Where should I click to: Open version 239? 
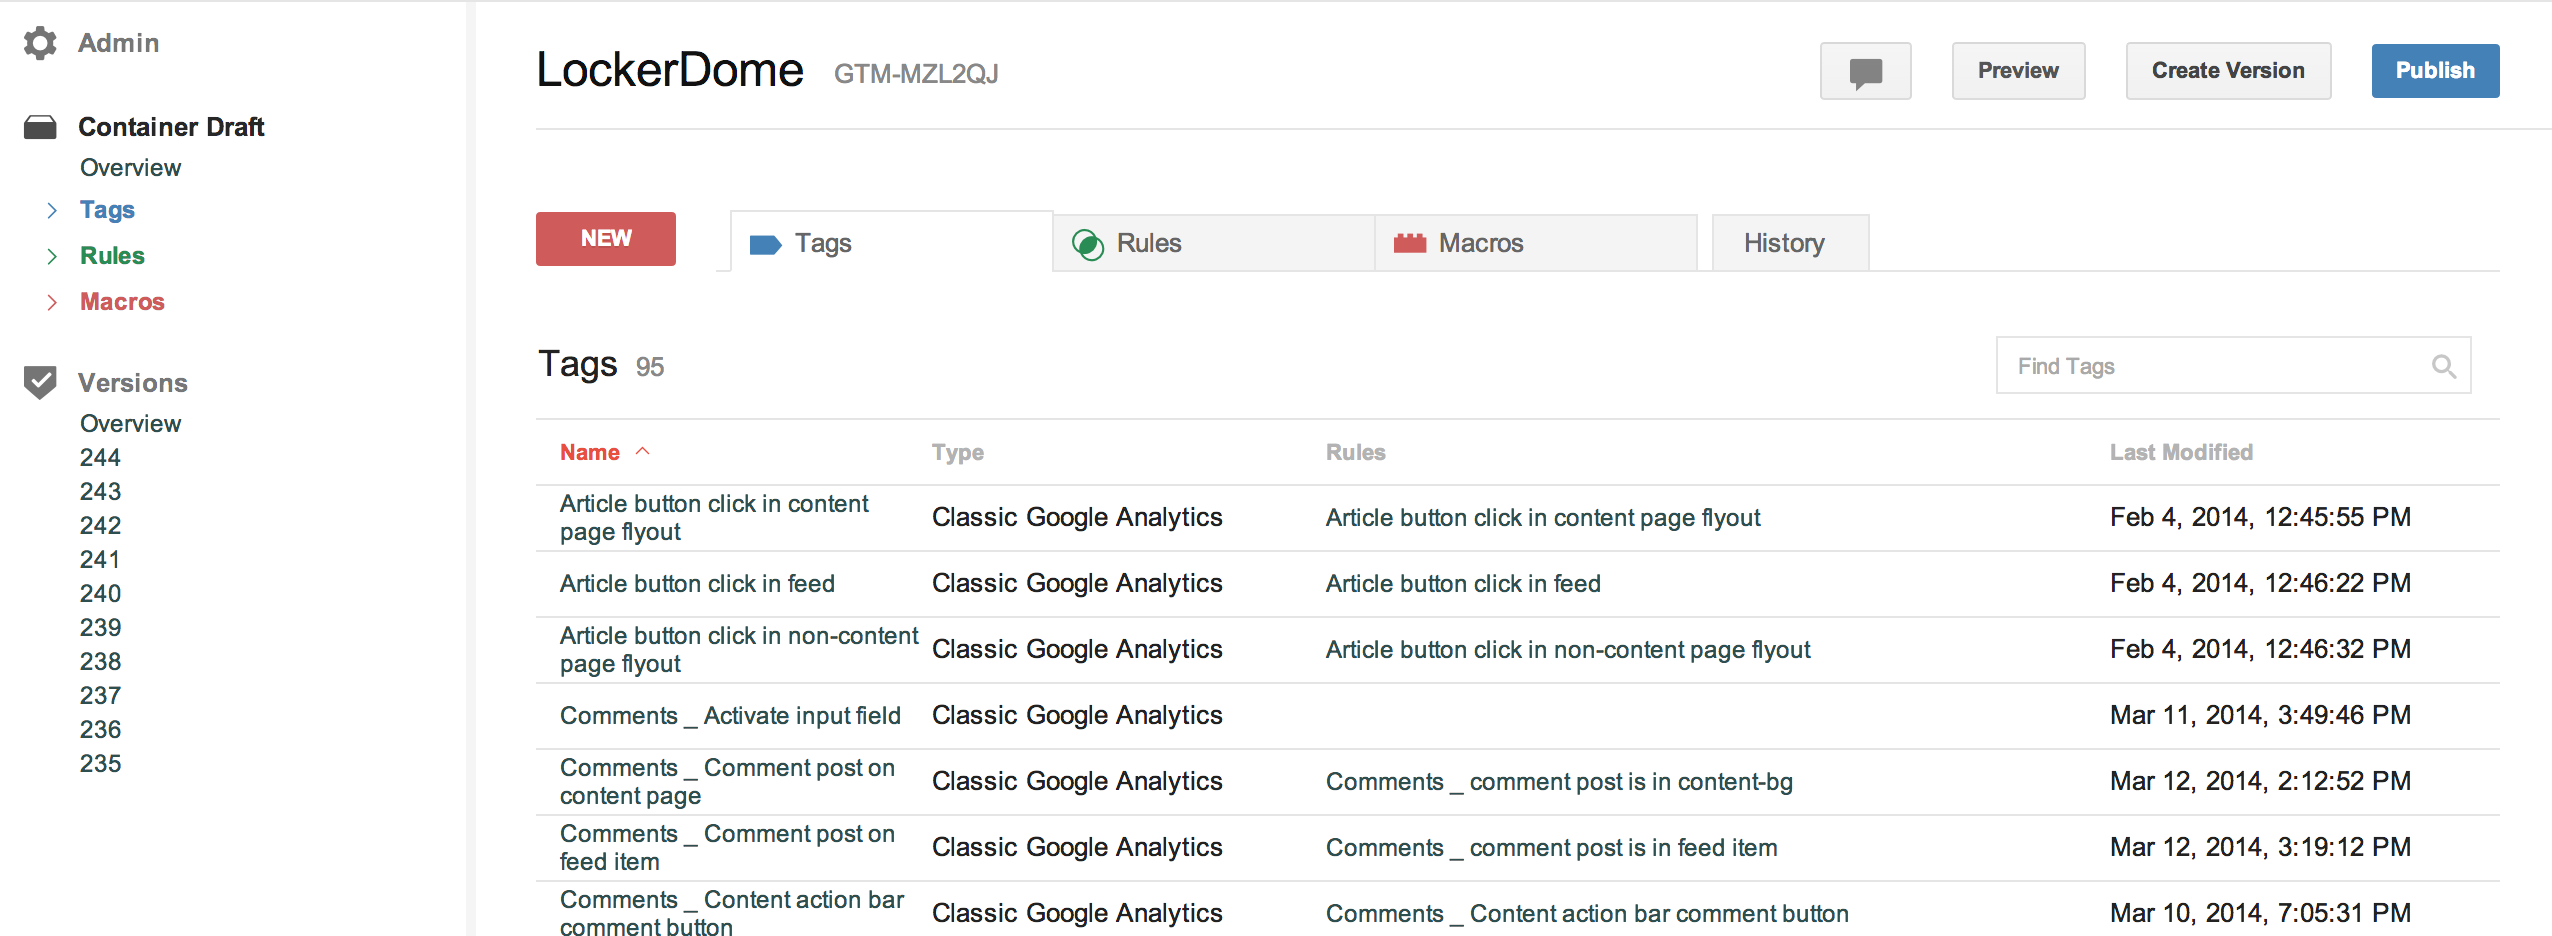(100, 628)
